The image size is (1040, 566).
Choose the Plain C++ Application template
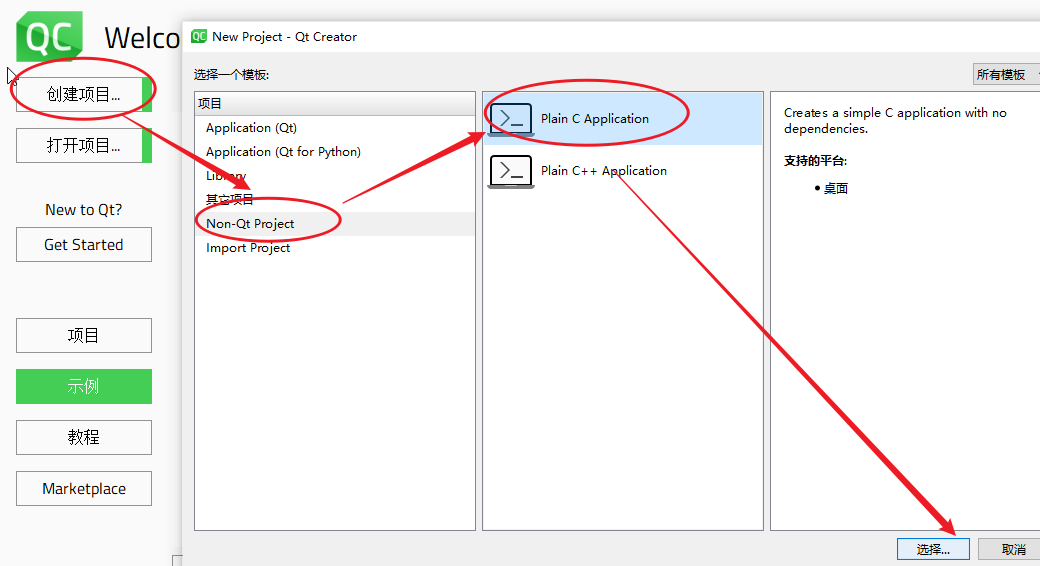pyautogui.click(x=623, y=171)
